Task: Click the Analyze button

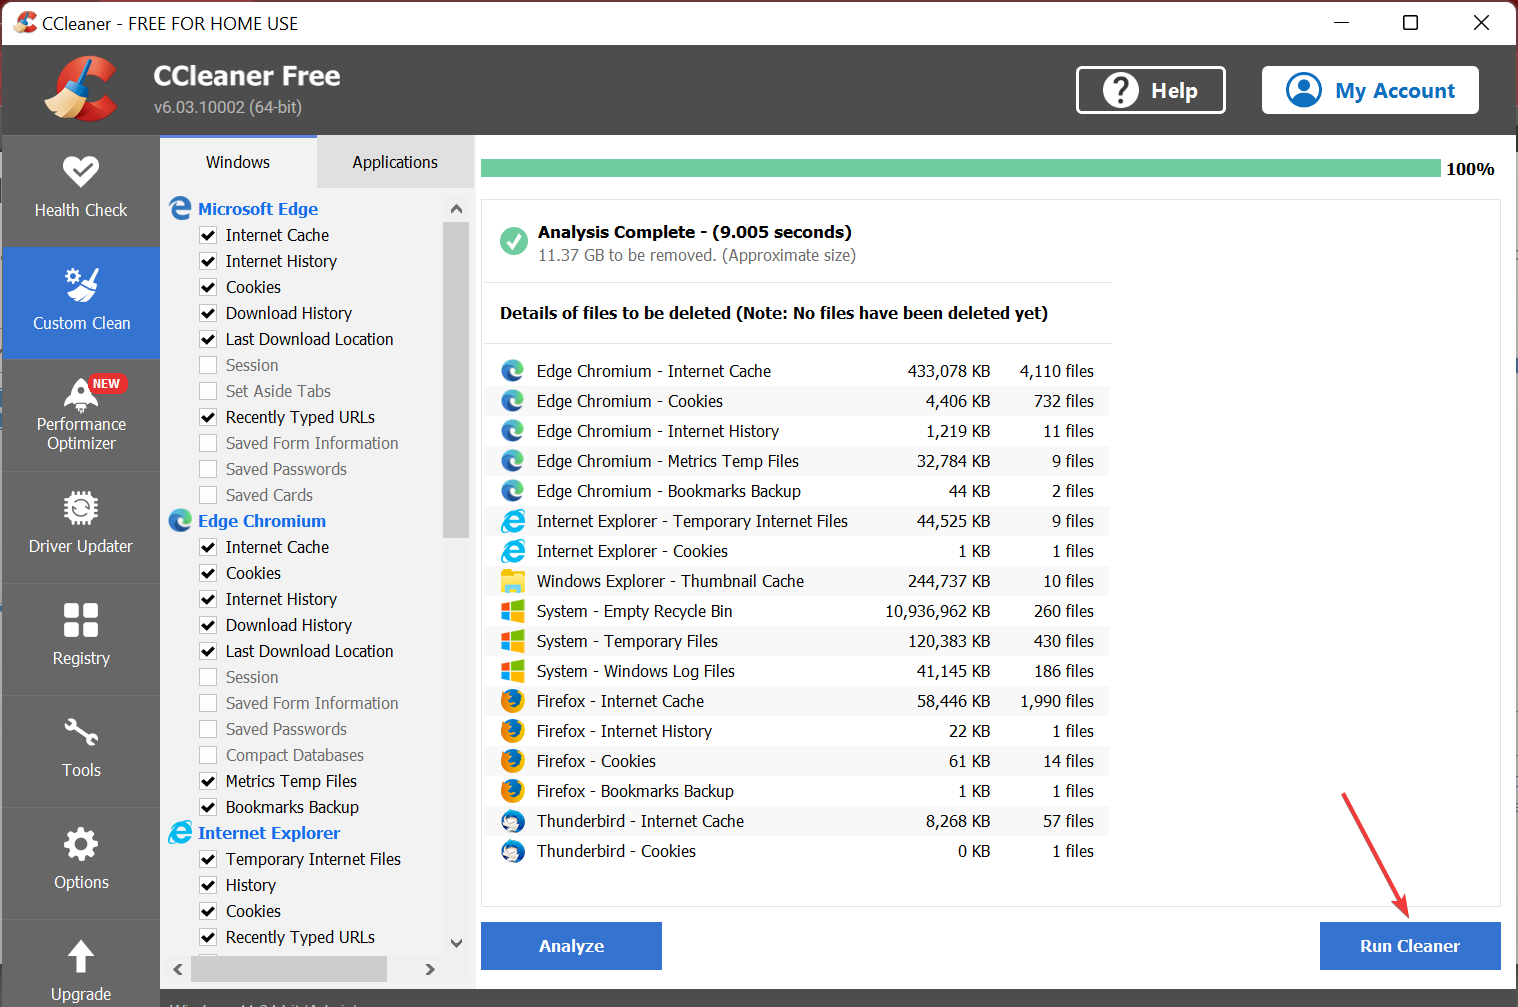Action: click(x=571, y=946)
